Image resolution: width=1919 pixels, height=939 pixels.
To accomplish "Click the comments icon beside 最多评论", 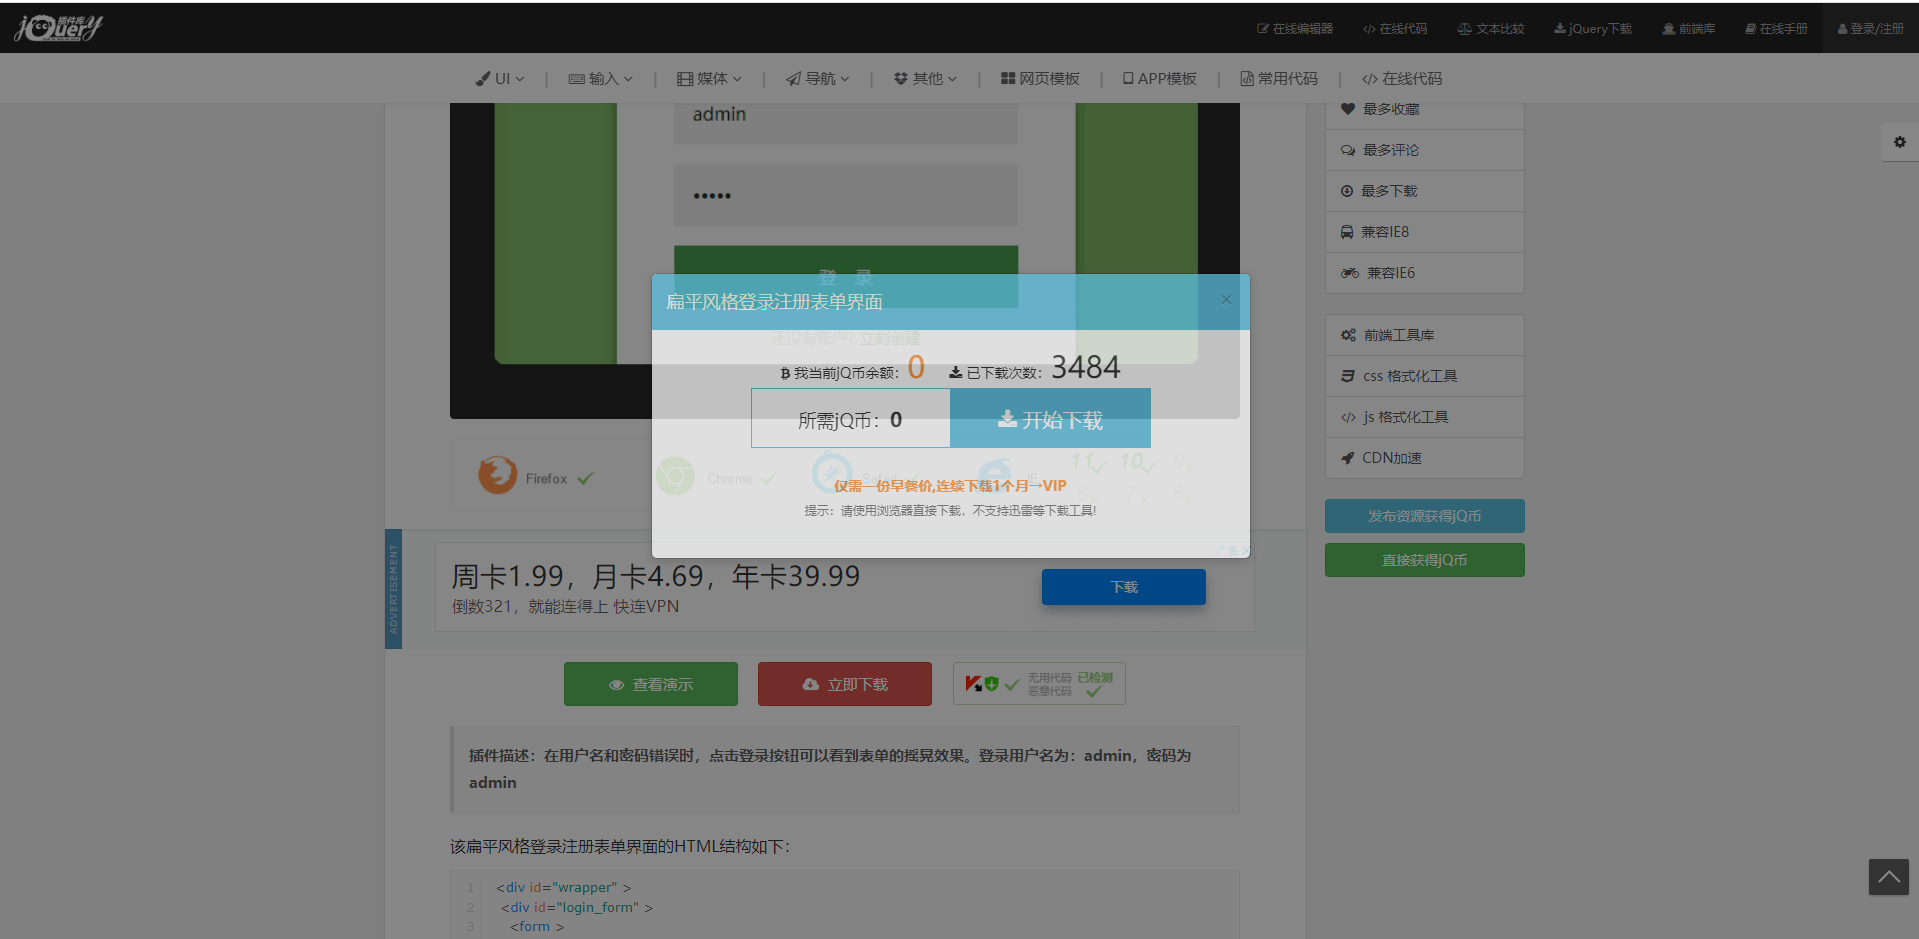I will [x=1348, y=150].
